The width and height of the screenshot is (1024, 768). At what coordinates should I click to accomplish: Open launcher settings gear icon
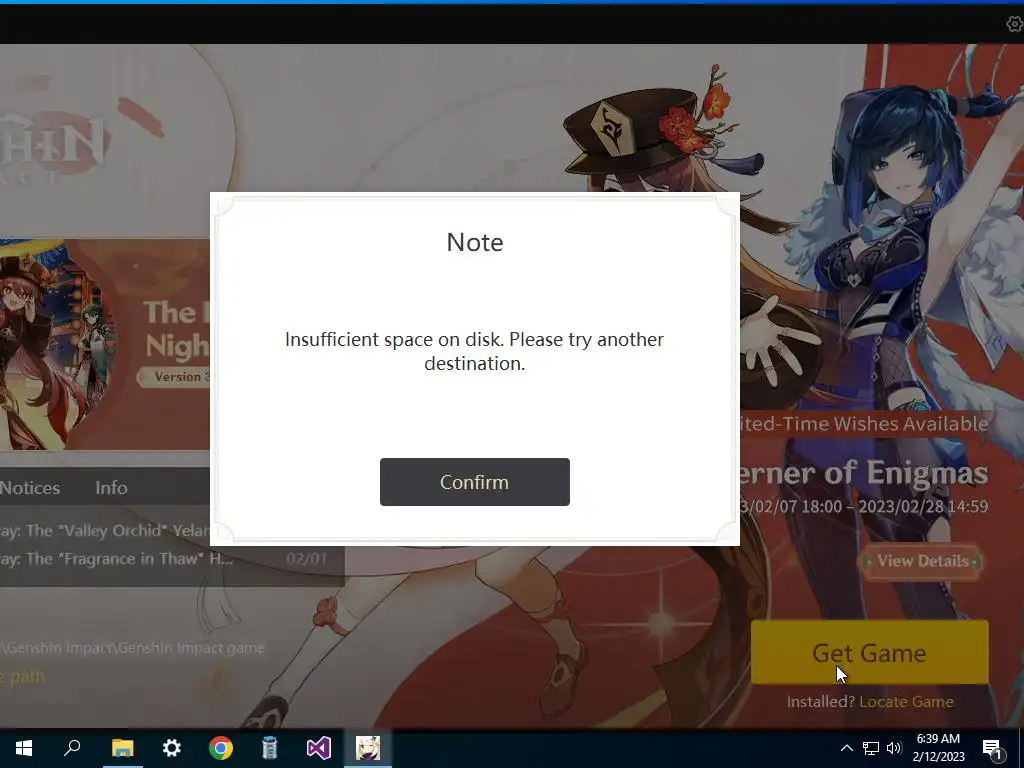click(1014, 24)
